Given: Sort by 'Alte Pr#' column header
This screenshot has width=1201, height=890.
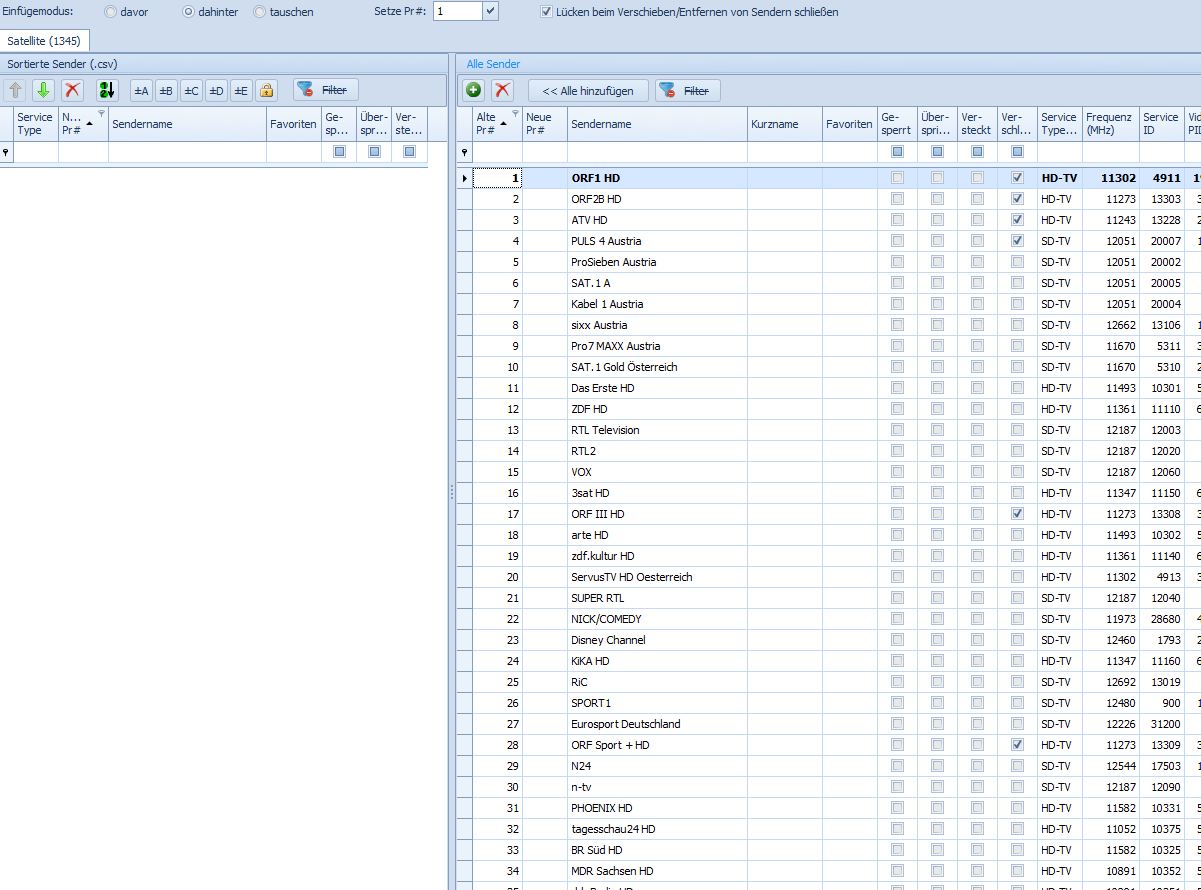Looking at the screenshot, I should click(x=497, y=124).
